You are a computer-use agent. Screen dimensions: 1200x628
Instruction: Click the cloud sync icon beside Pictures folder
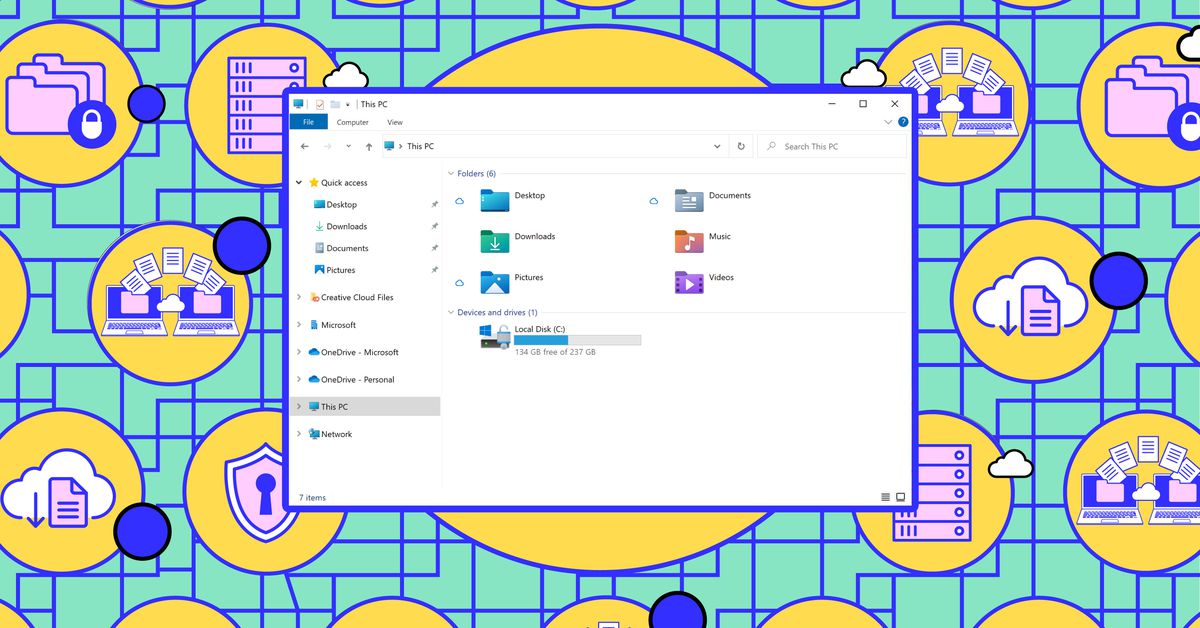point(460,283)
